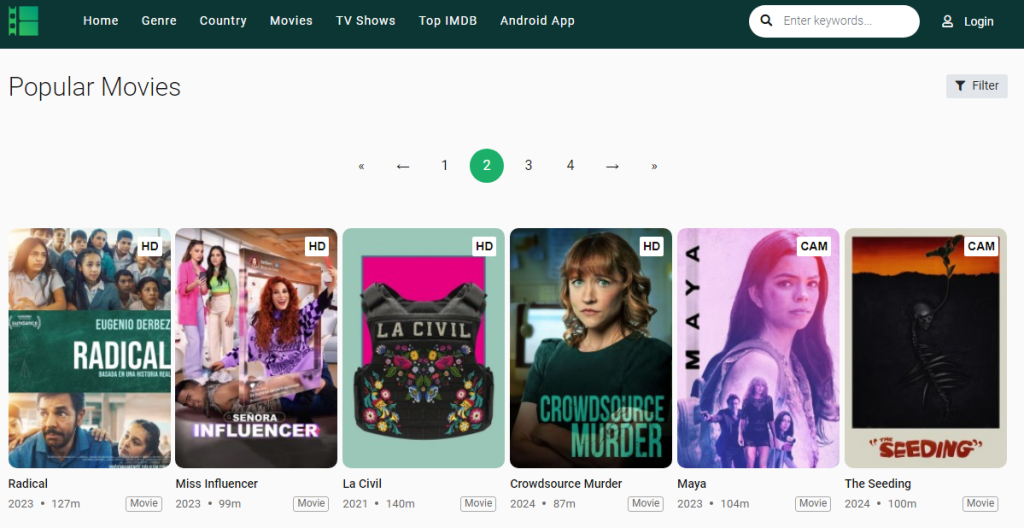This screenshot has width=1024, height=528.
Task: Open the Filter options
Action: point(976,86)
